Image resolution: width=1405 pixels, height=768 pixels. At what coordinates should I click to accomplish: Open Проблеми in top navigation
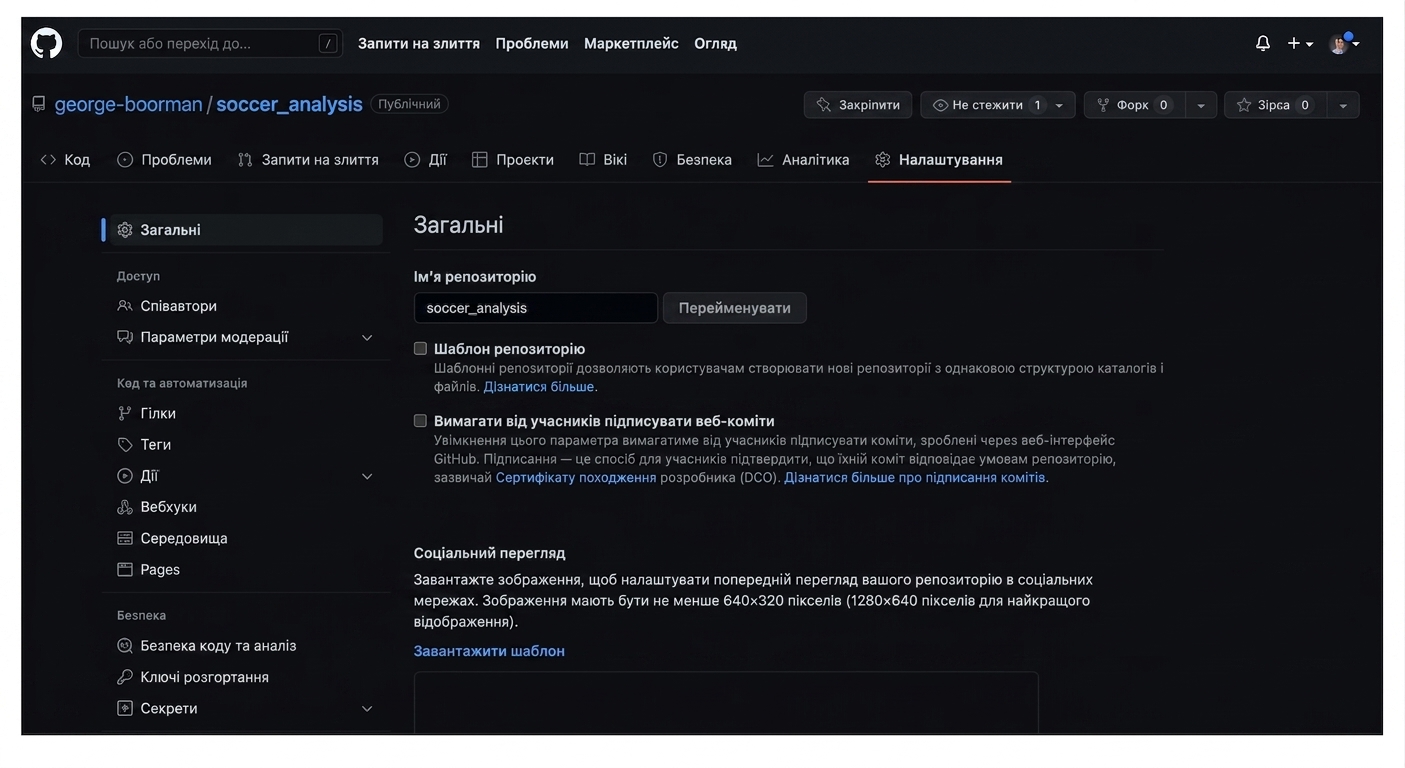coord(532,43)
